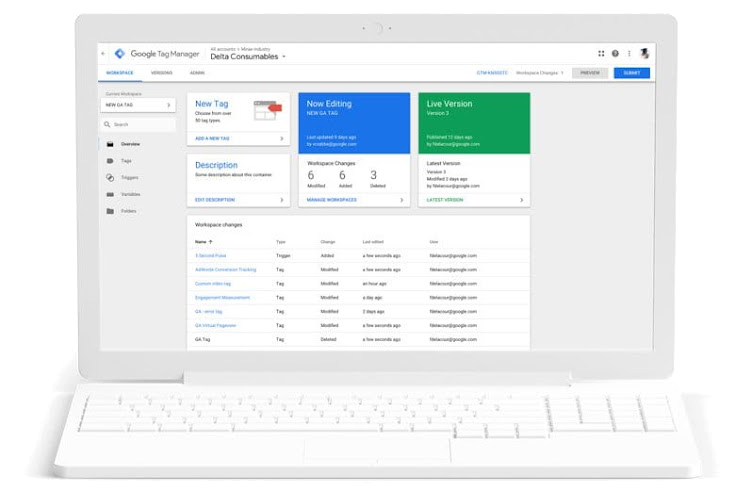Click the user account avatar
The image size is (750, 490).
coord(644,54)
